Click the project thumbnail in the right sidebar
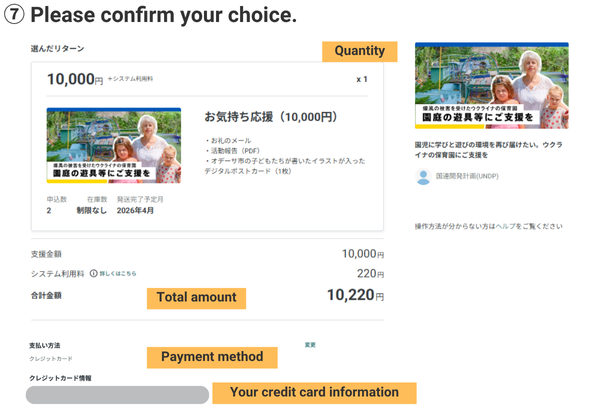 (491, 85)
